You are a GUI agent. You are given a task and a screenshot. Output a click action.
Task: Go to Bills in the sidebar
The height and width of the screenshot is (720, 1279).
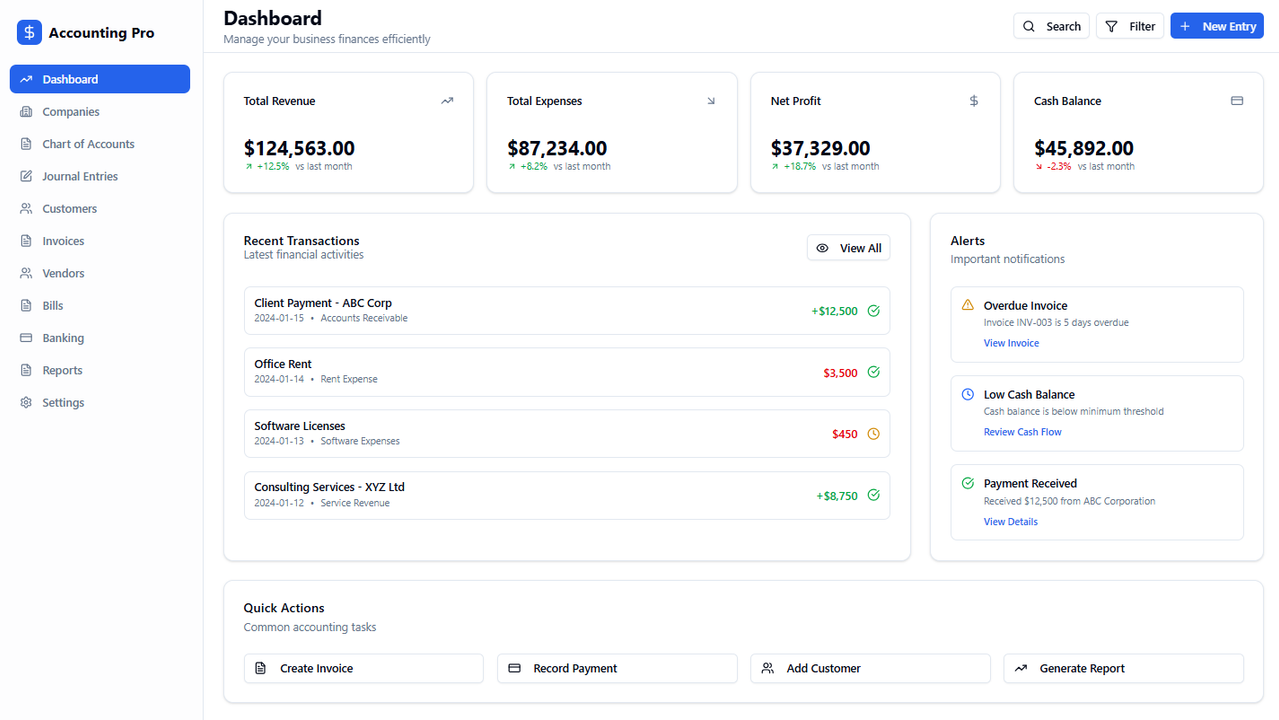click(100, 306)
